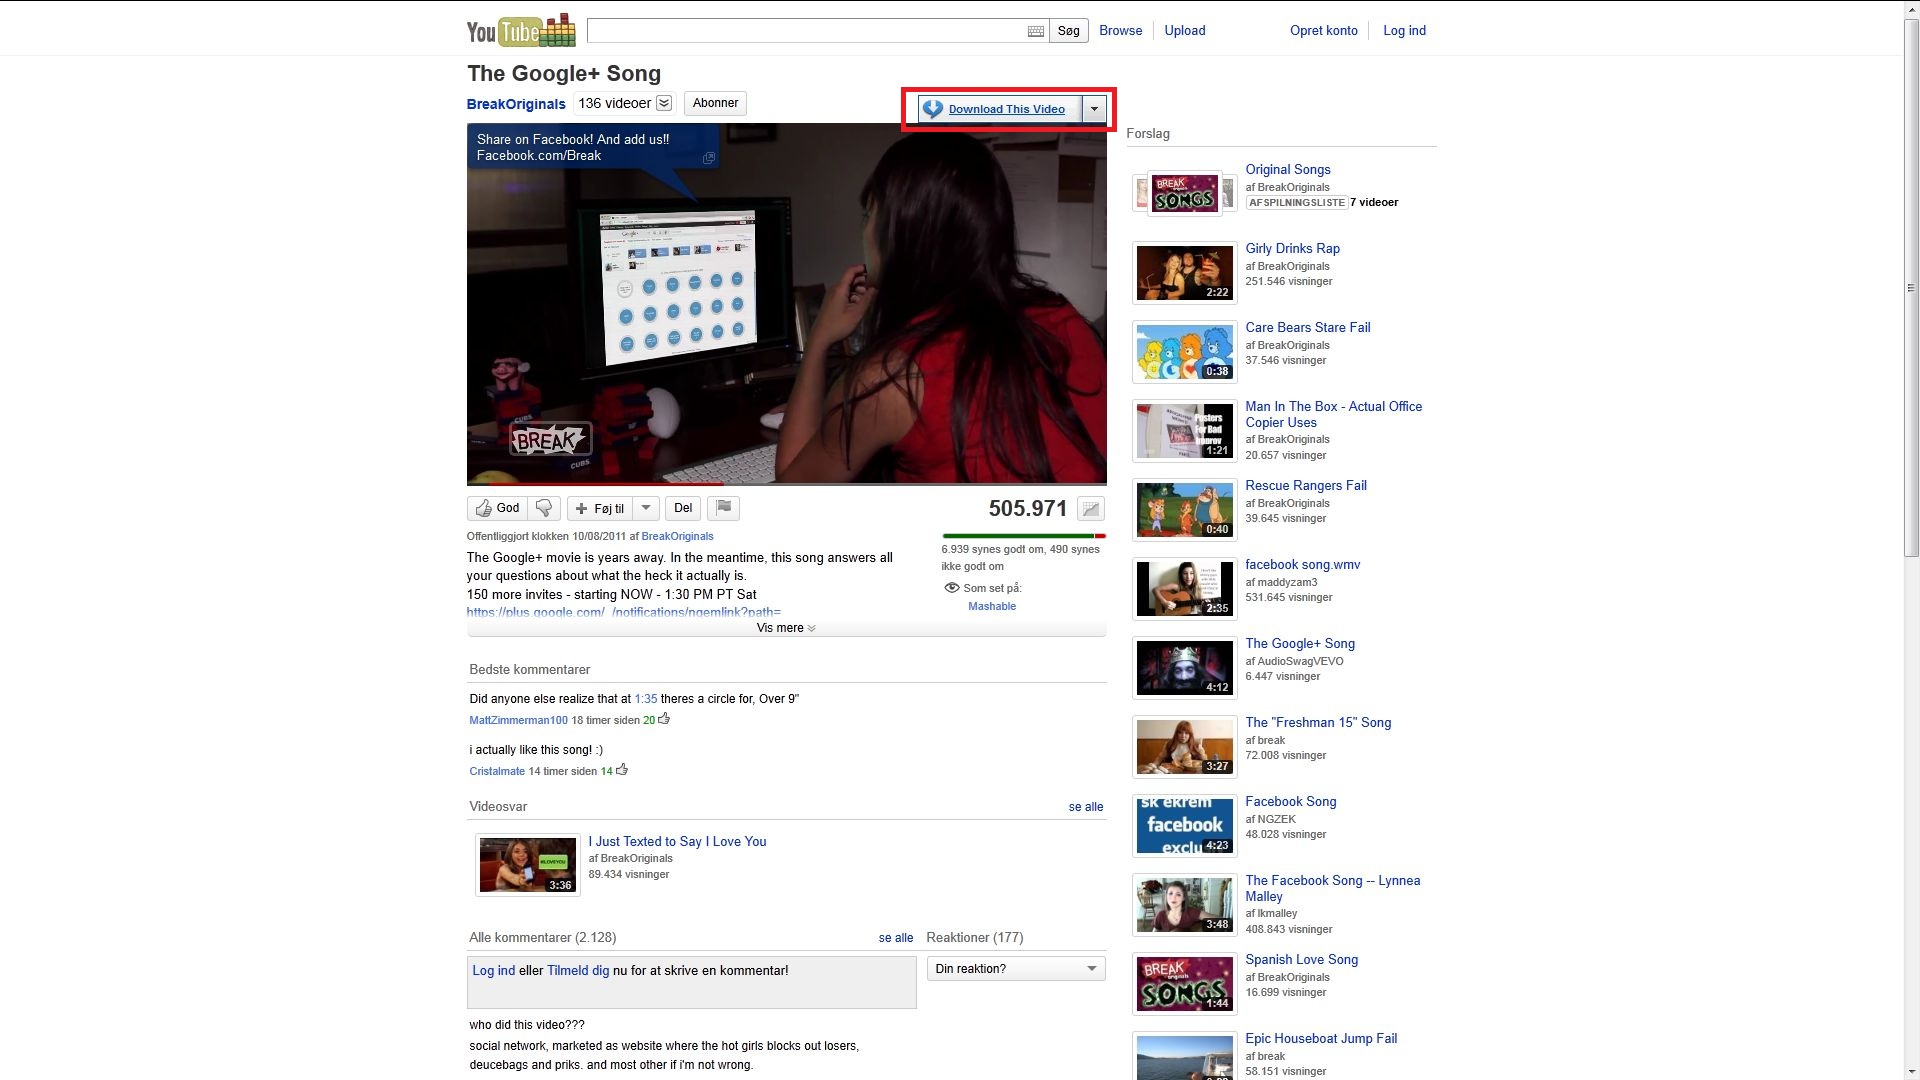Click the Download This Video arrow icon
This screenshot has width=1920, height=1080.
pos(932,109)
